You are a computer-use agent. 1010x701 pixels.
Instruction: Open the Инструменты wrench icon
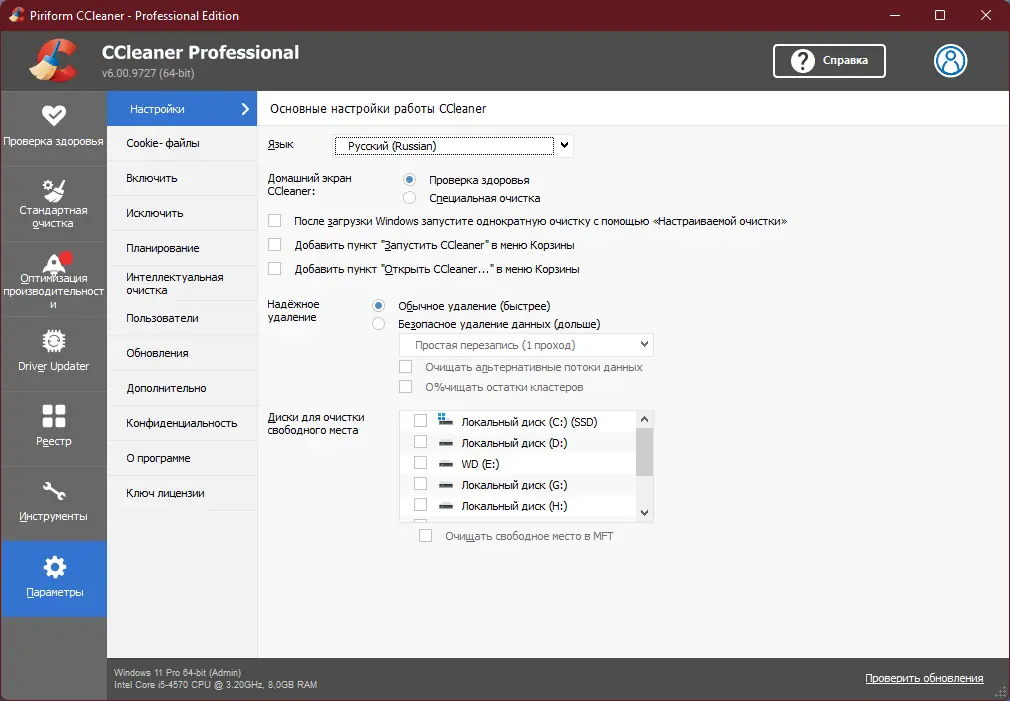(x=53, y=491)
